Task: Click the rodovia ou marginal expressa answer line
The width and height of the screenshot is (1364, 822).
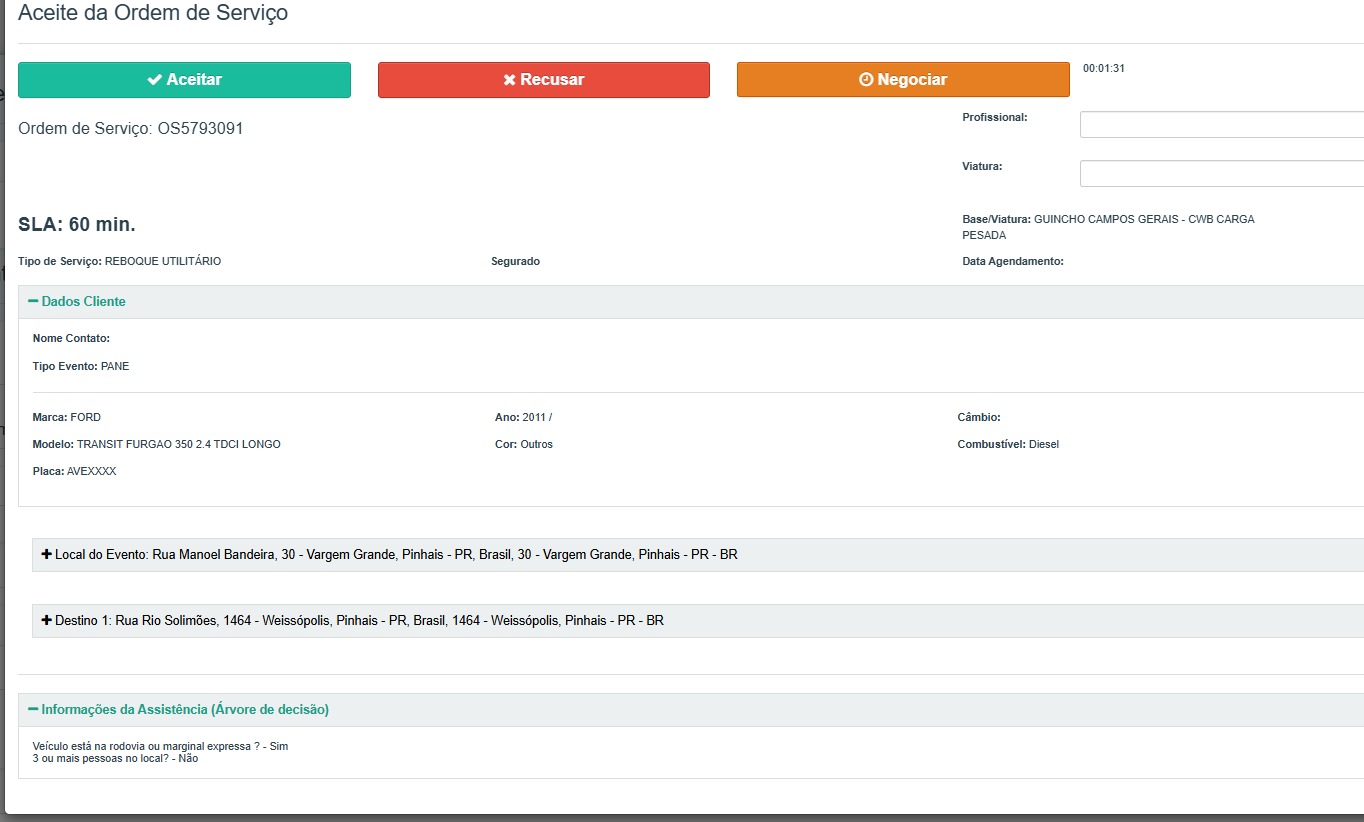Action: 160,747
